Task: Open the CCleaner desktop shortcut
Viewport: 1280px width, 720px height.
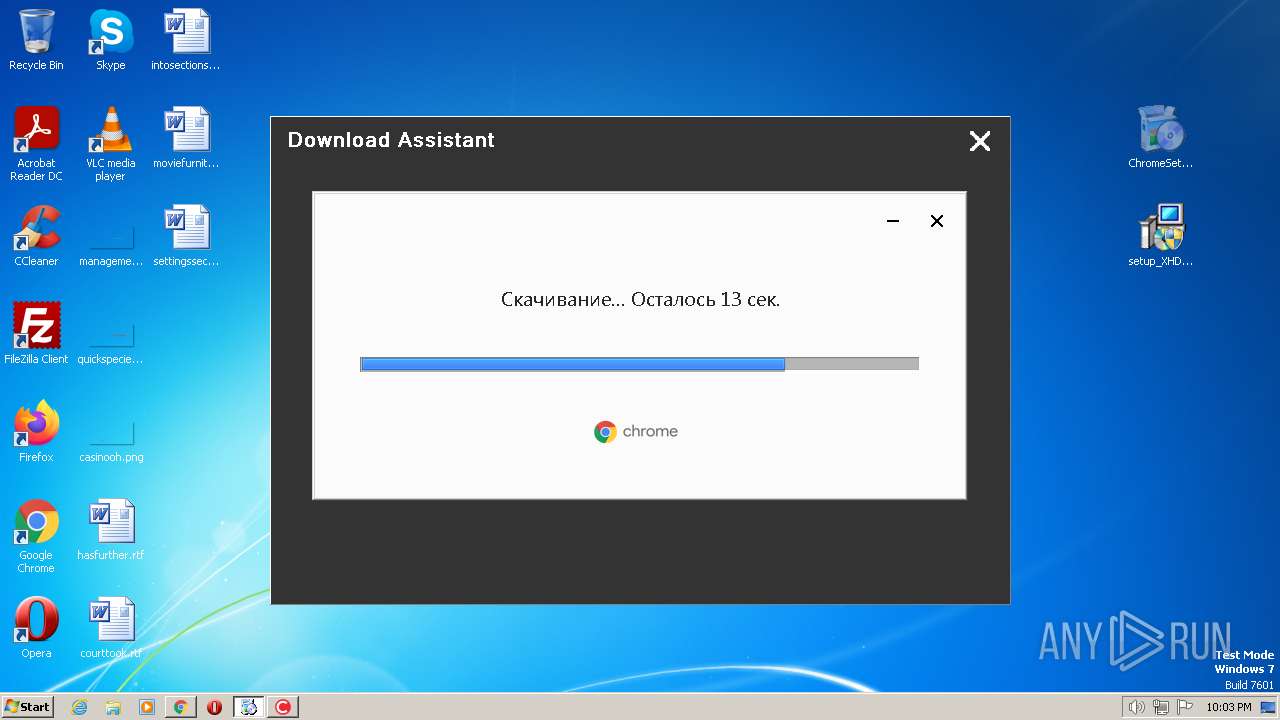Action: click(36, 236)
